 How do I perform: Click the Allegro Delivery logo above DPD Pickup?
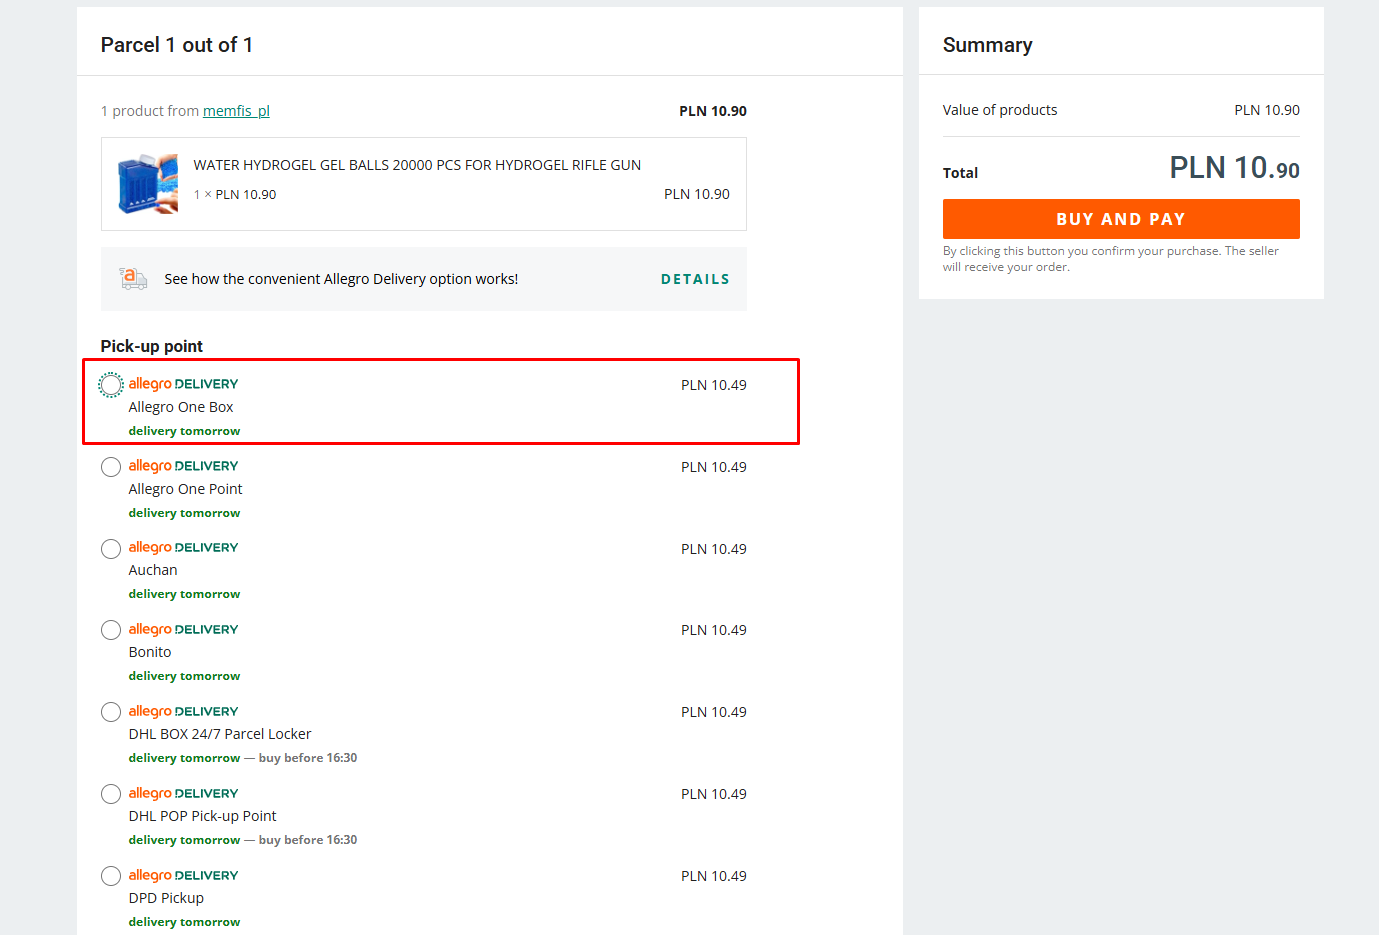click(183, 875)
